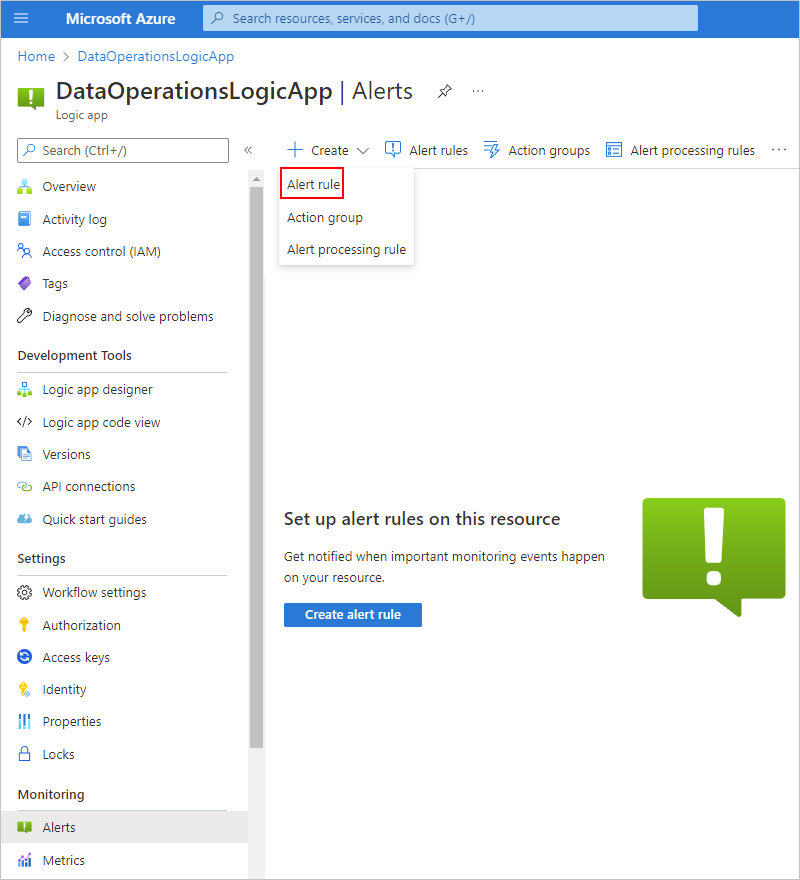Viewport: 800px width, 880px height.
Task: Click the Access keys circular icon
Action: click(x=25, y=657)
